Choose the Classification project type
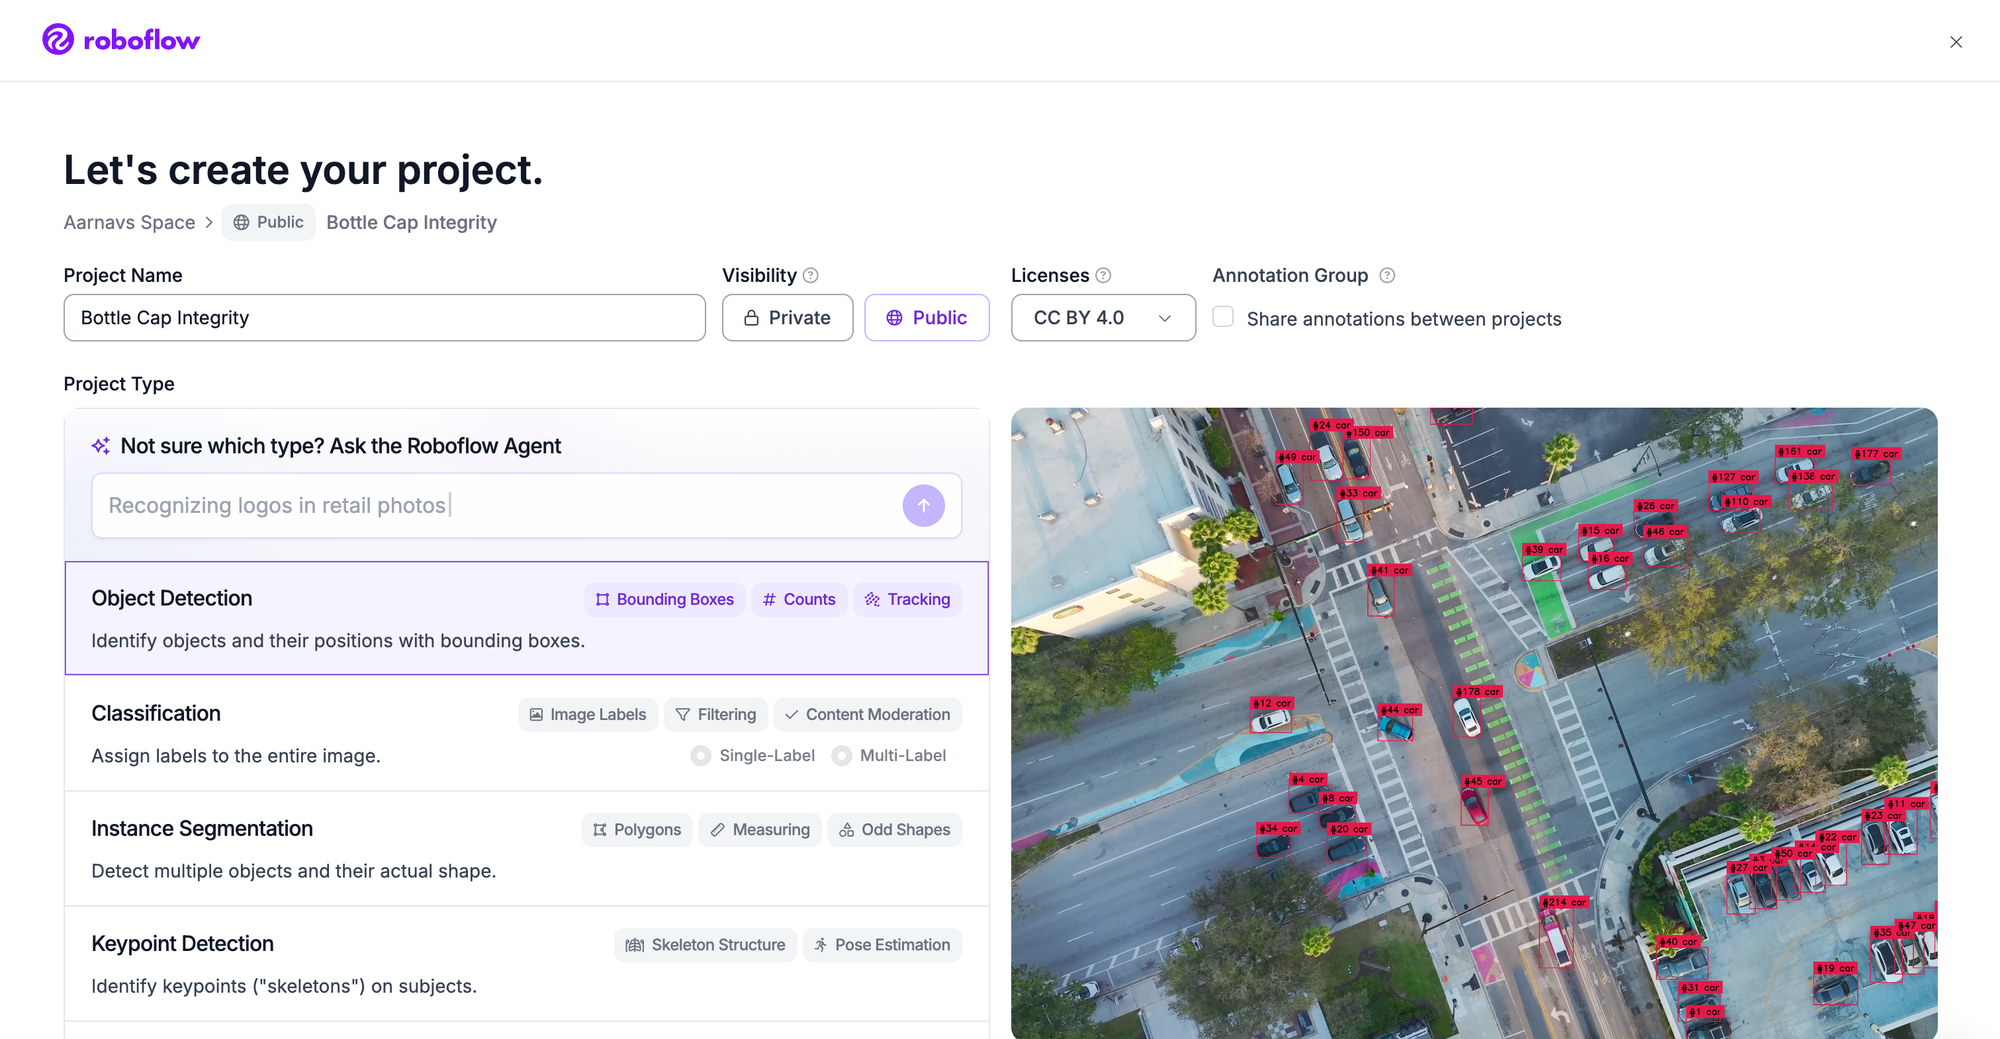2000x1039 pixels. (527, 733)
